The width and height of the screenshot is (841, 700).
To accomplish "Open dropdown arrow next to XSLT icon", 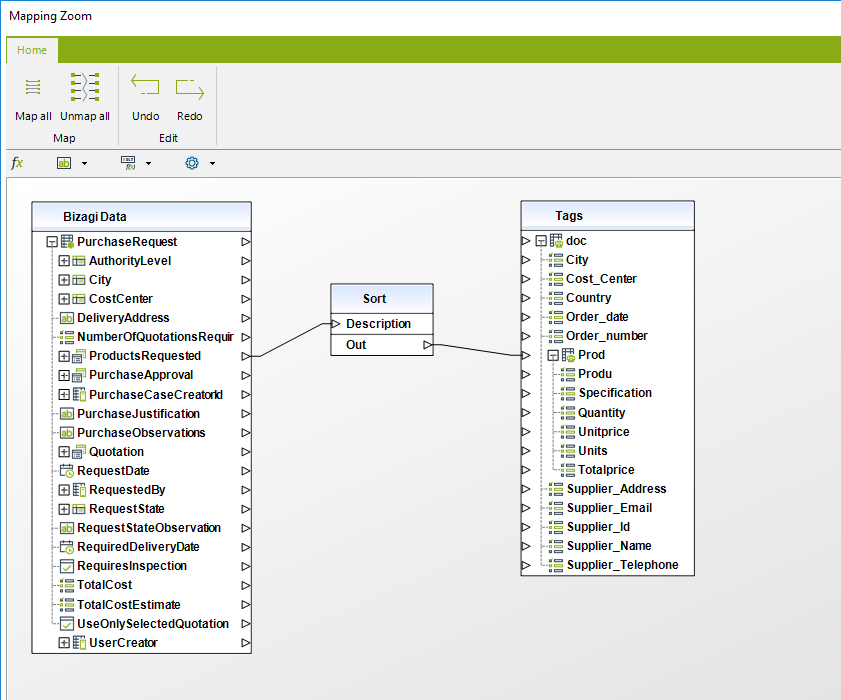I will pyautogui.click(x=149, y=164).
